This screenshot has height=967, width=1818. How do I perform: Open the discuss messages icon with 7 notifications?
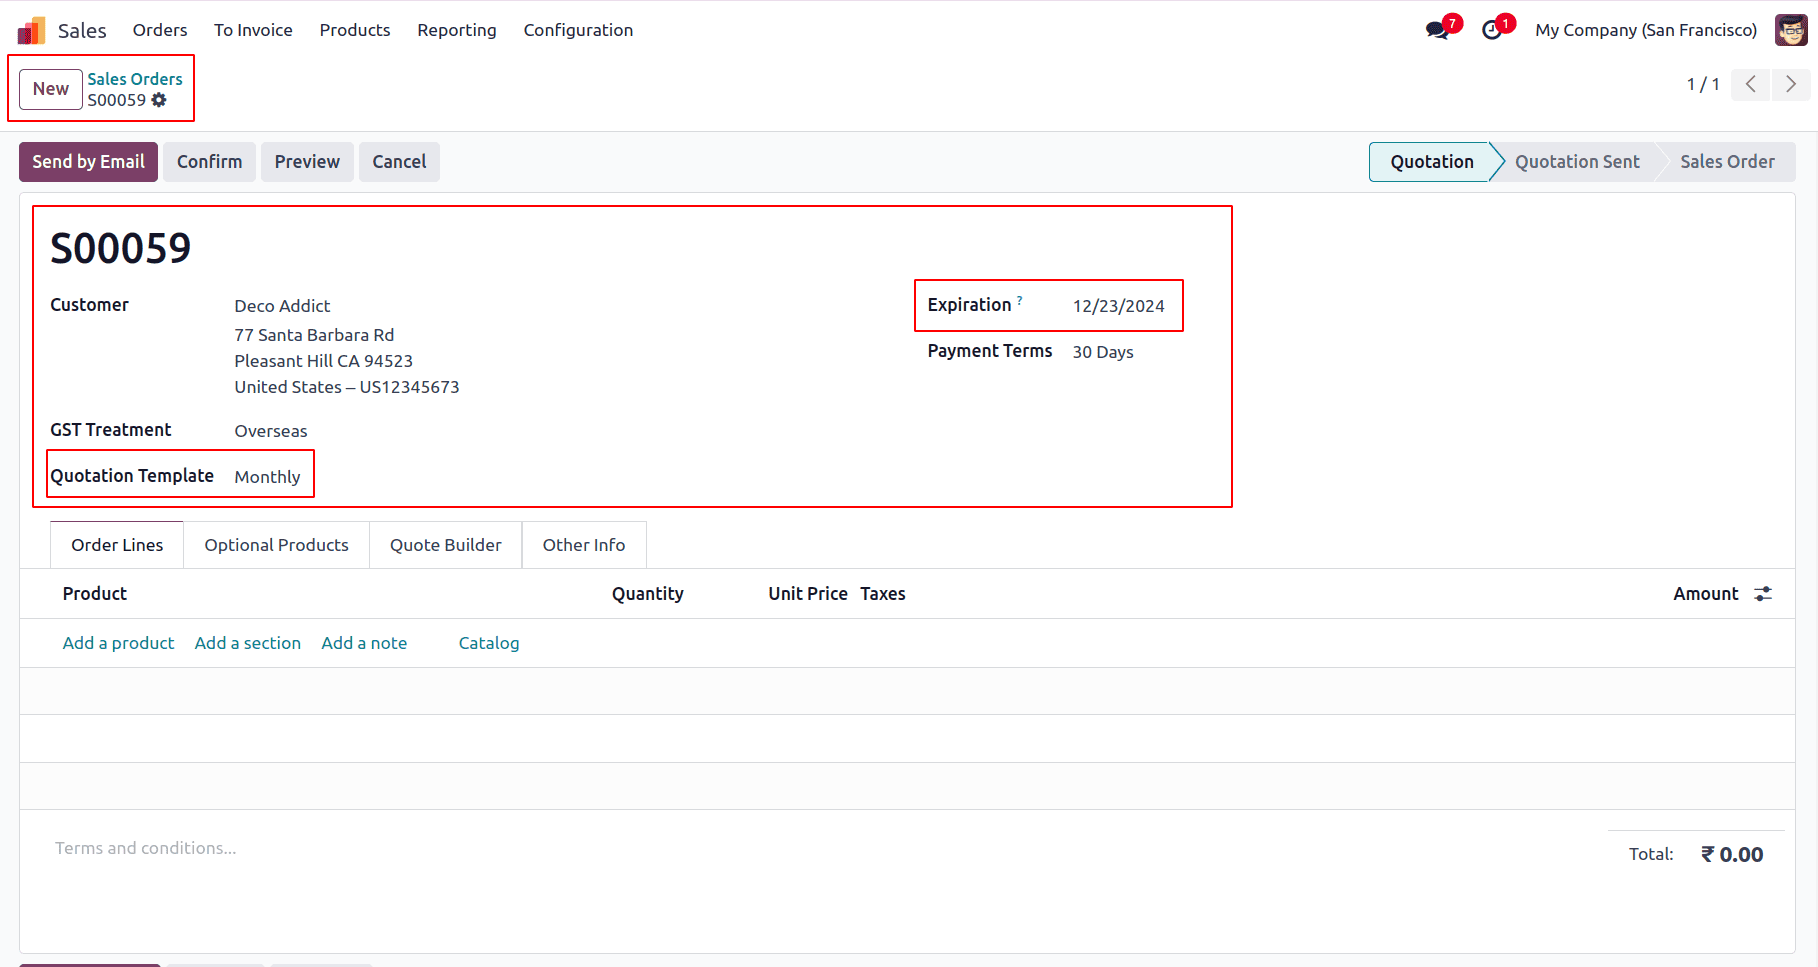(1439, 29)
